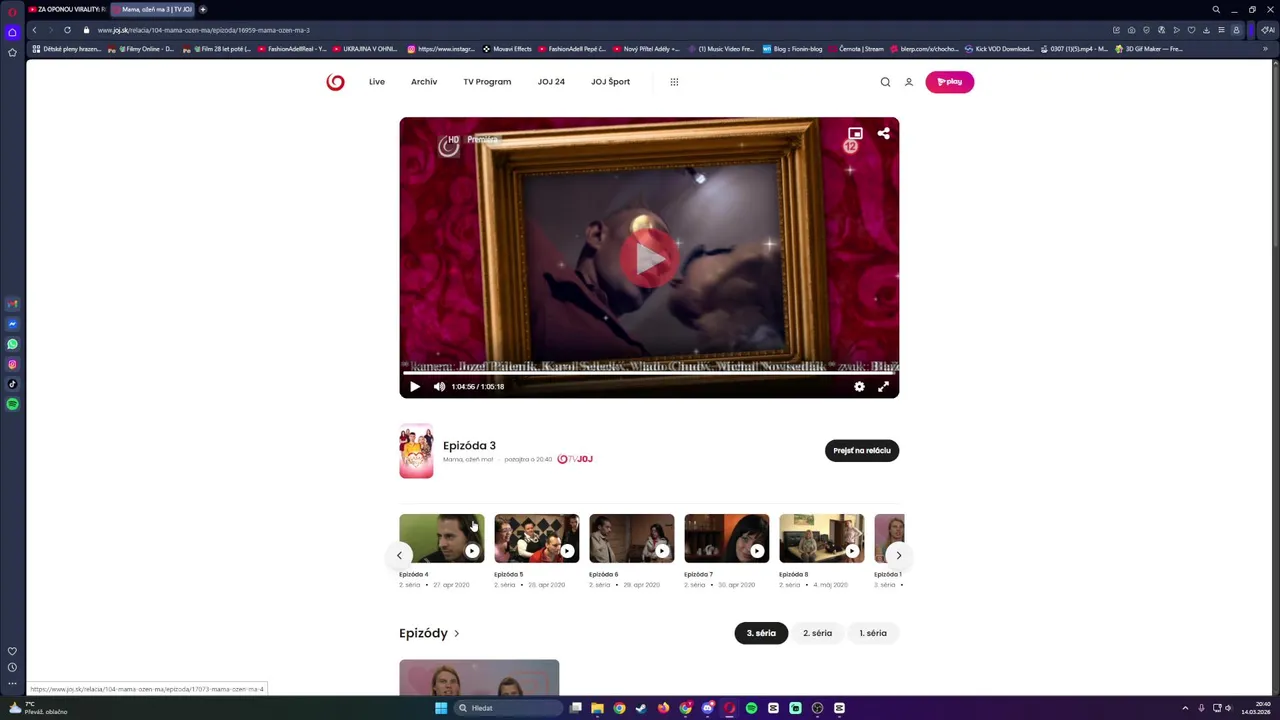Click the video progress bar

tap(649, 373)
